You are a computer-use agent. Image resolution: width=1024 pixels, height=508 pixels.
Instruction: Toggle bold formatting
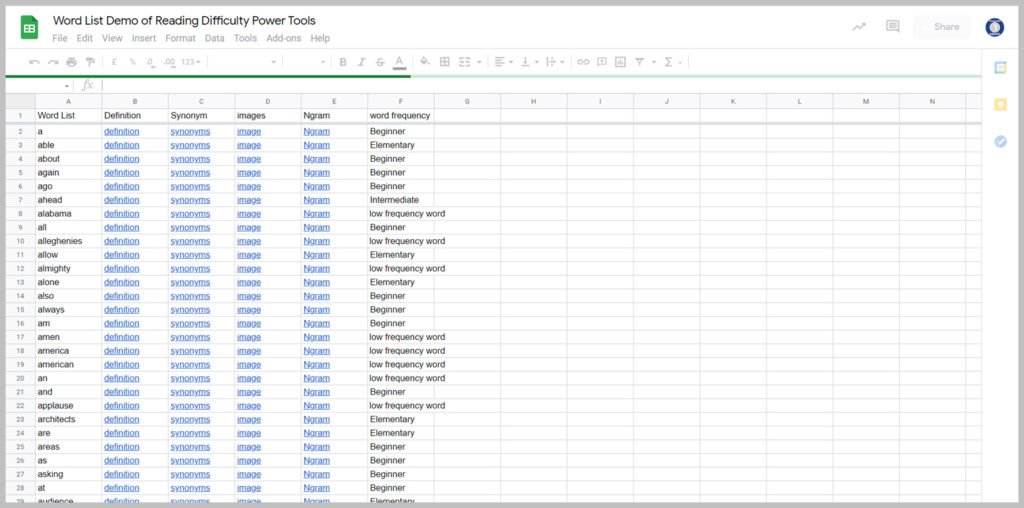point(343,62)
